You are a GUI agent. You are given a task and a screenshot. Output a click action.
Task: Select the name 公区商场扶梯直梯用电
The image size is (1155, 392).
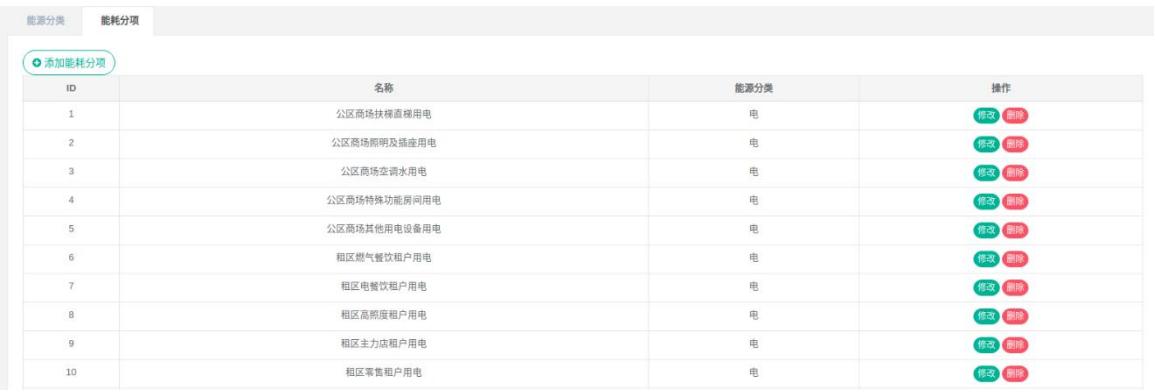click(x=384, y=115)
